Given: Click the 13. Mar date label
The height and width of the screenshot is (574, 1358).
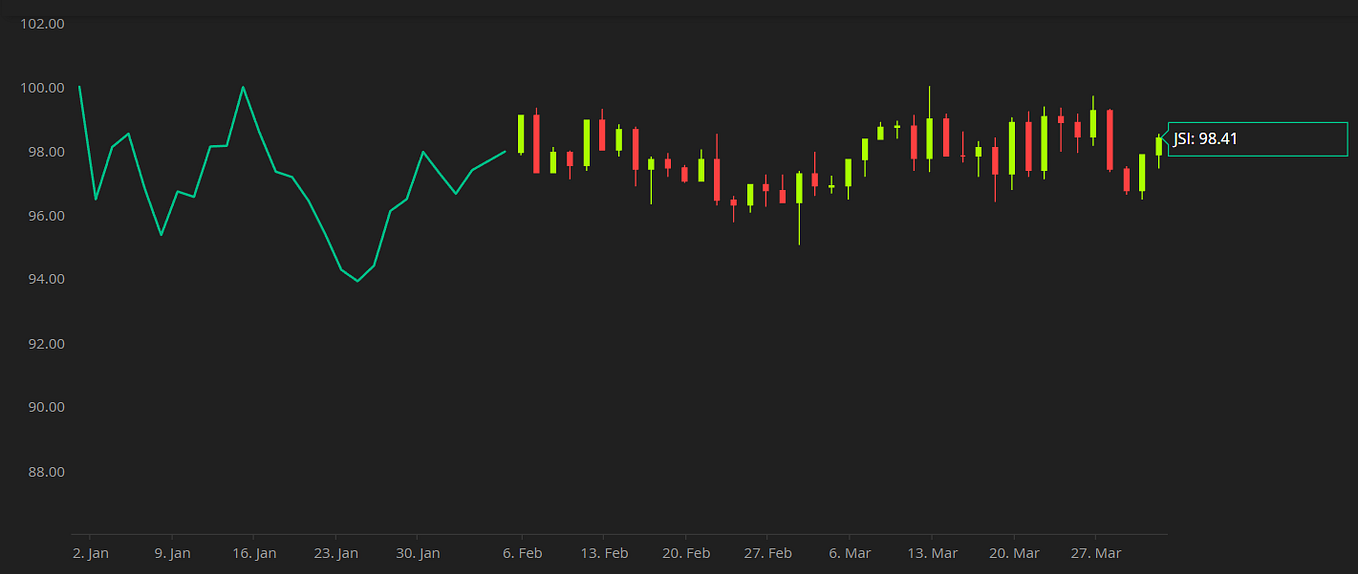Looking at the screenshot, I should [932, 553].
